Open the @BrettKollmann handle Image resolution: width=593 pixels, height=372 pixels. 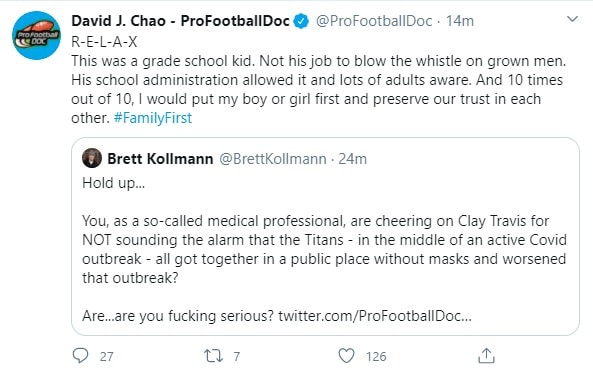pyautogui.click(x=273, y=159)
